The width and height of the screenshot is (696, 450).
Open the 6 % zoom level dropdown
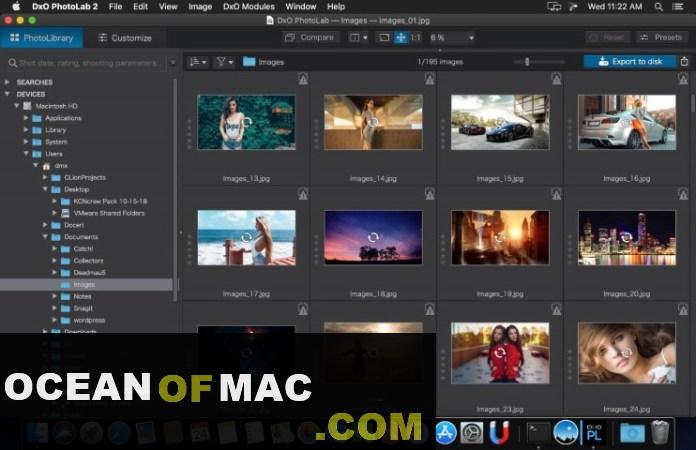click(451, 38)
